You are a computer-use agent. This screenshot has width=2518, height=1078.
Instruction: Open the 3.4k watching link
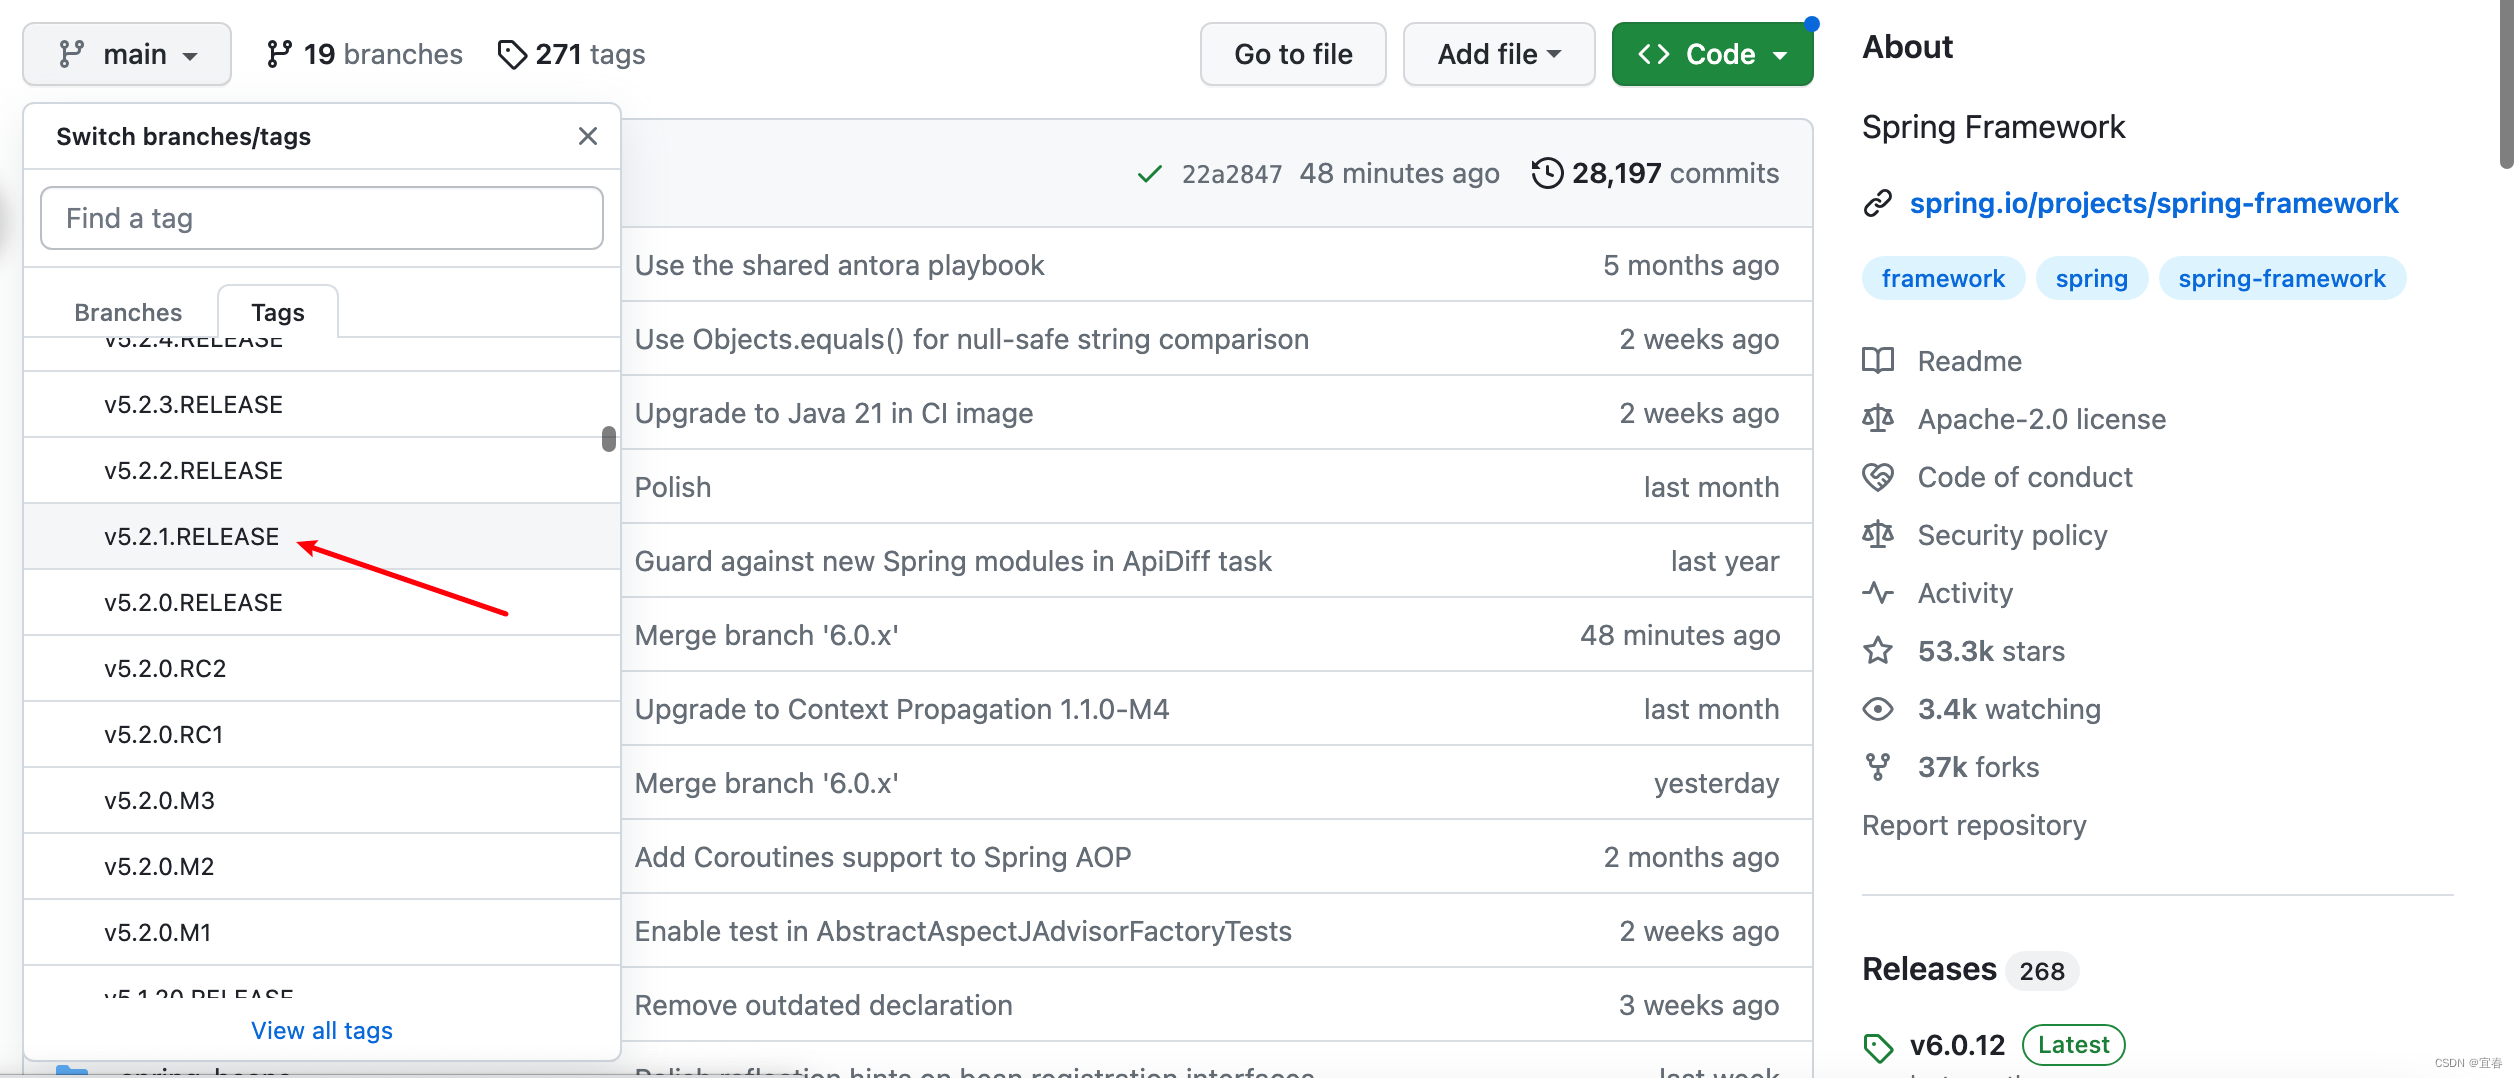pos(2009,709)
